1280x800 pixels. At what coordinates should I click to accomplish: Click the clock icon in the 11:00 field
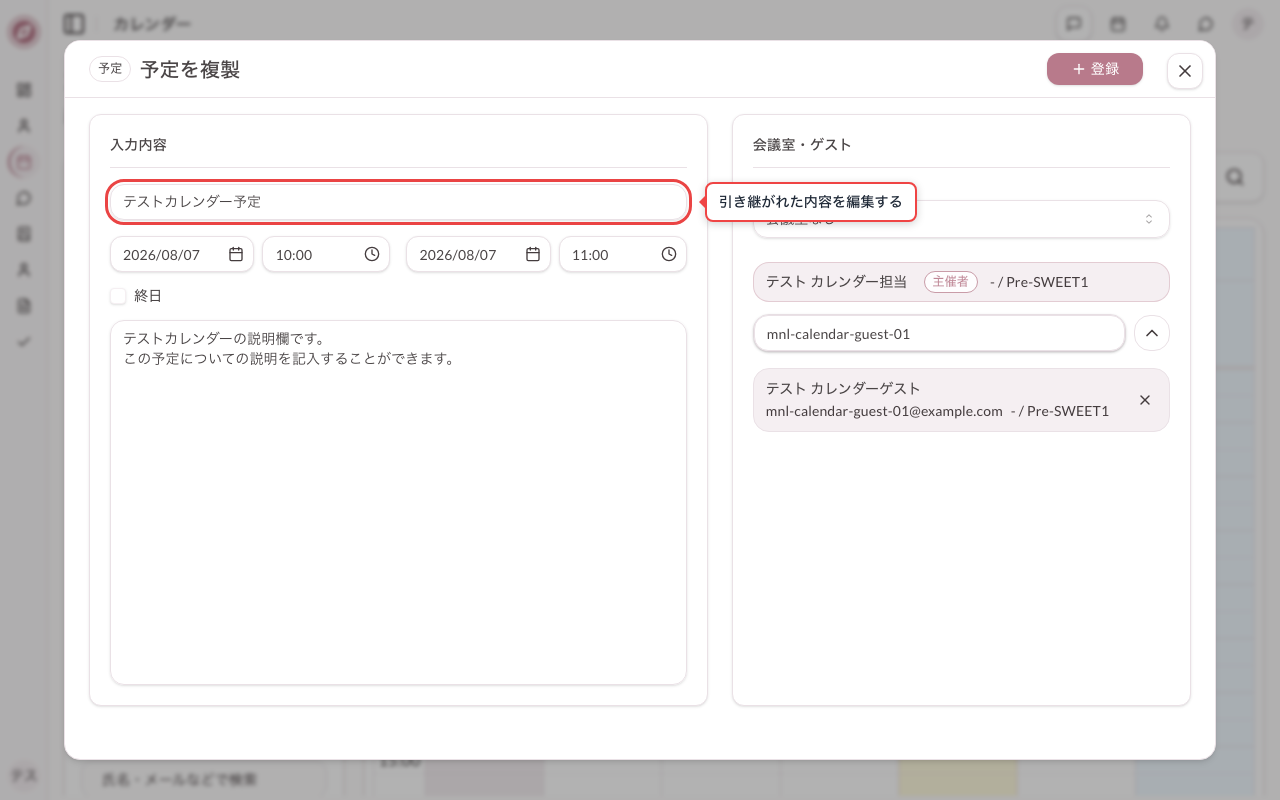669,254
